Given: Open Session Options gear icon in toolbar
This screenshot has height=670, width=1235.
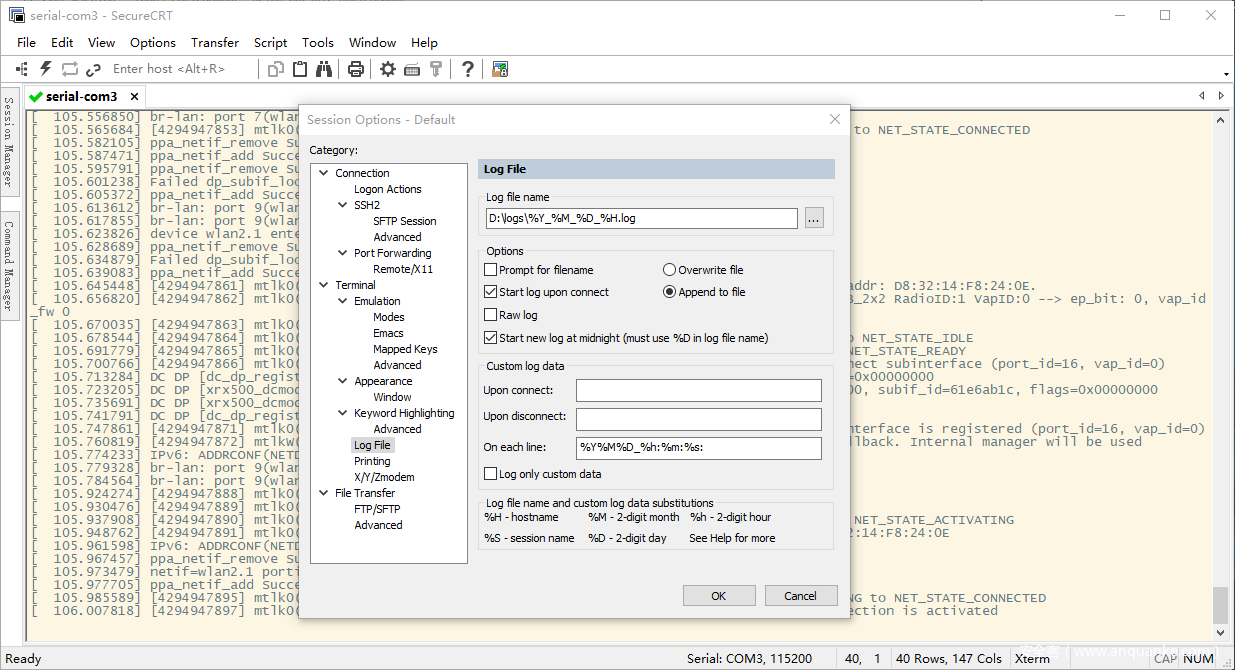Looking at the screenshot, I should (x=388, y=69).
